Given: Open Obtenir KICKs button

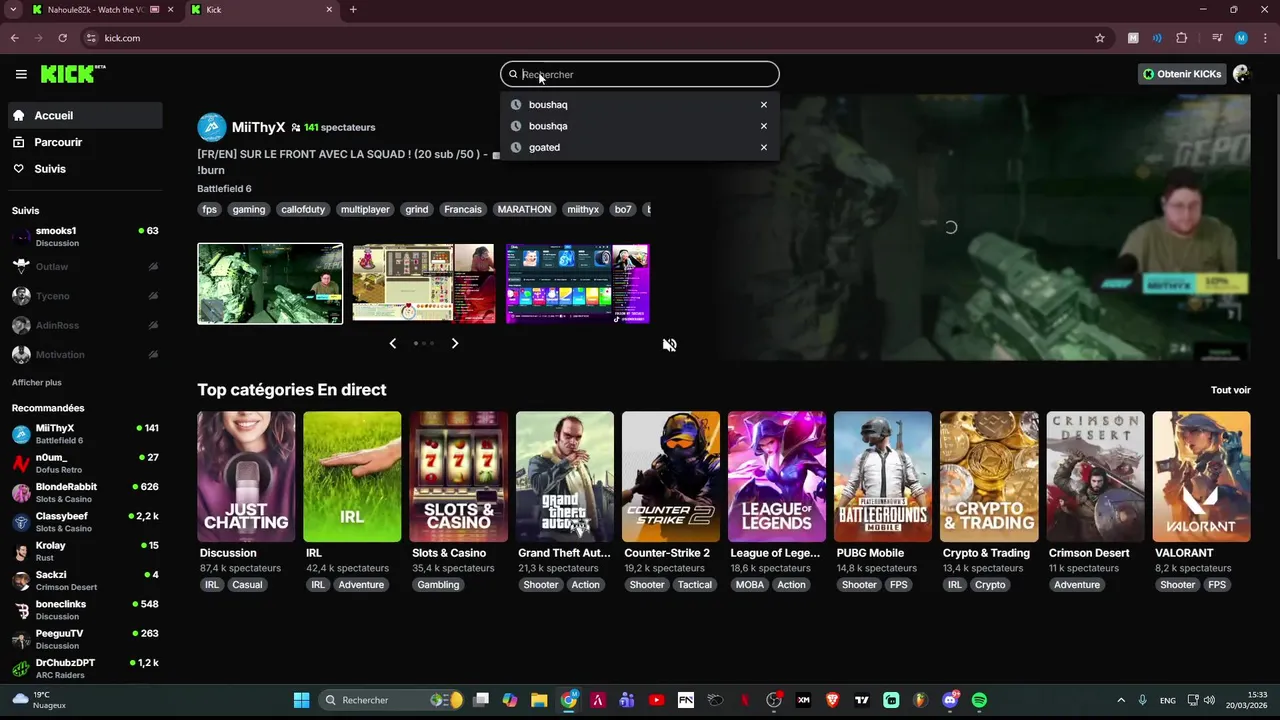Looking at the screenshot, I should coord(1183,74).
